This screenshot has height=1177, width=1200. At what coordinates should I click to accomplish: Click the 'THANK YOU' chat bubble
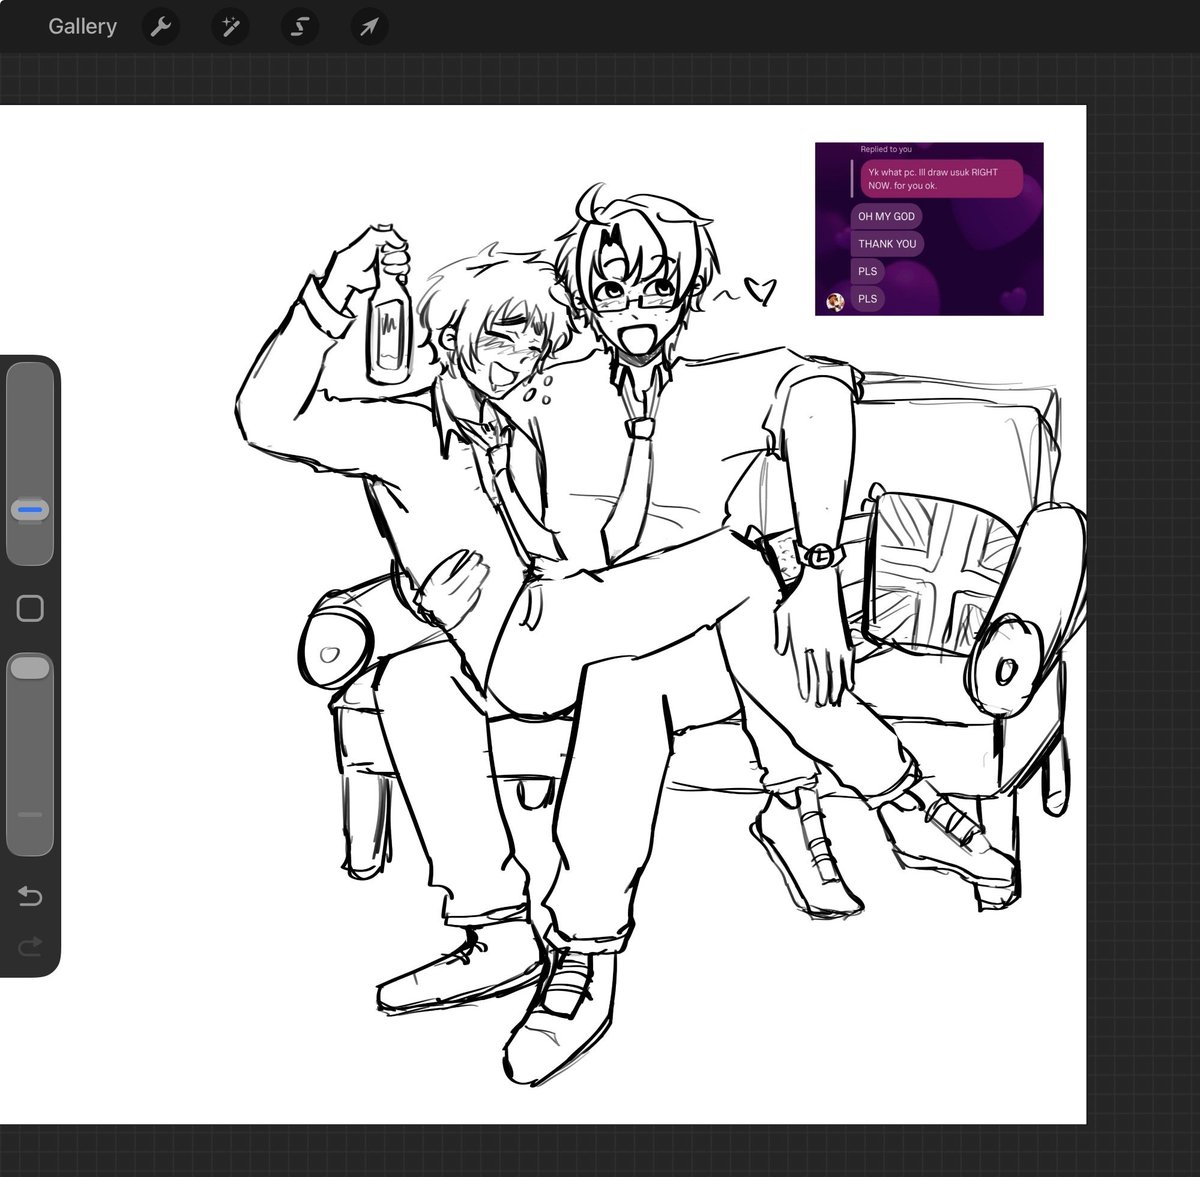click(887, 243)
